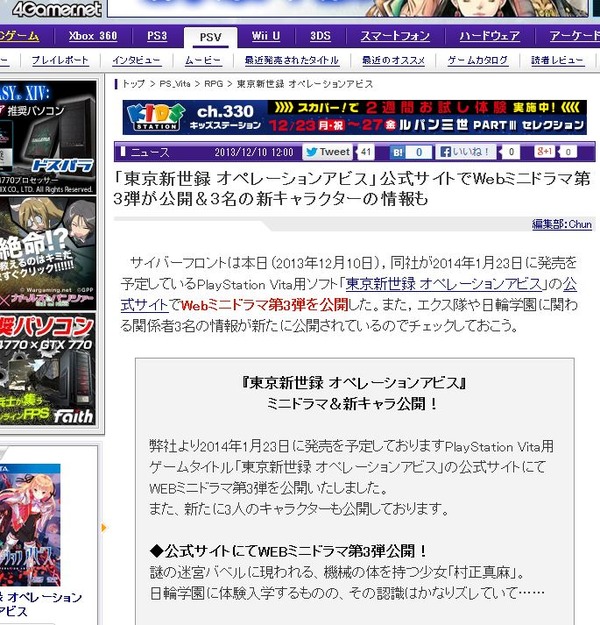Click the Google +1 button
The height and width of the screenshot is (625, 600).
coord(545,151)
